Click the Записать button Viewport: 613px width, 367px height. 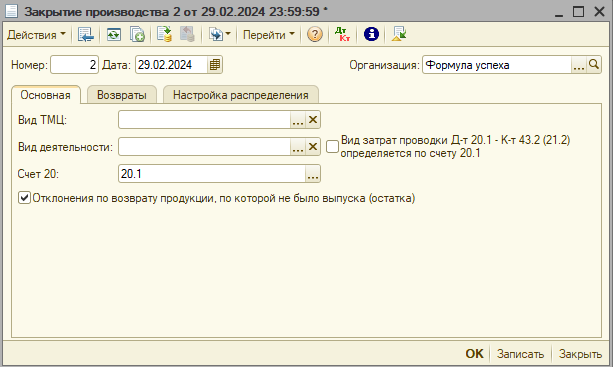(x=520, y=354)
